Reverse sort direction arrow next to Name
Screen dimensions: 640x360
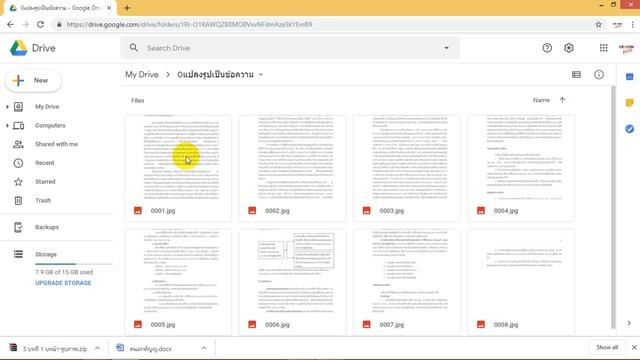point(562,100)
